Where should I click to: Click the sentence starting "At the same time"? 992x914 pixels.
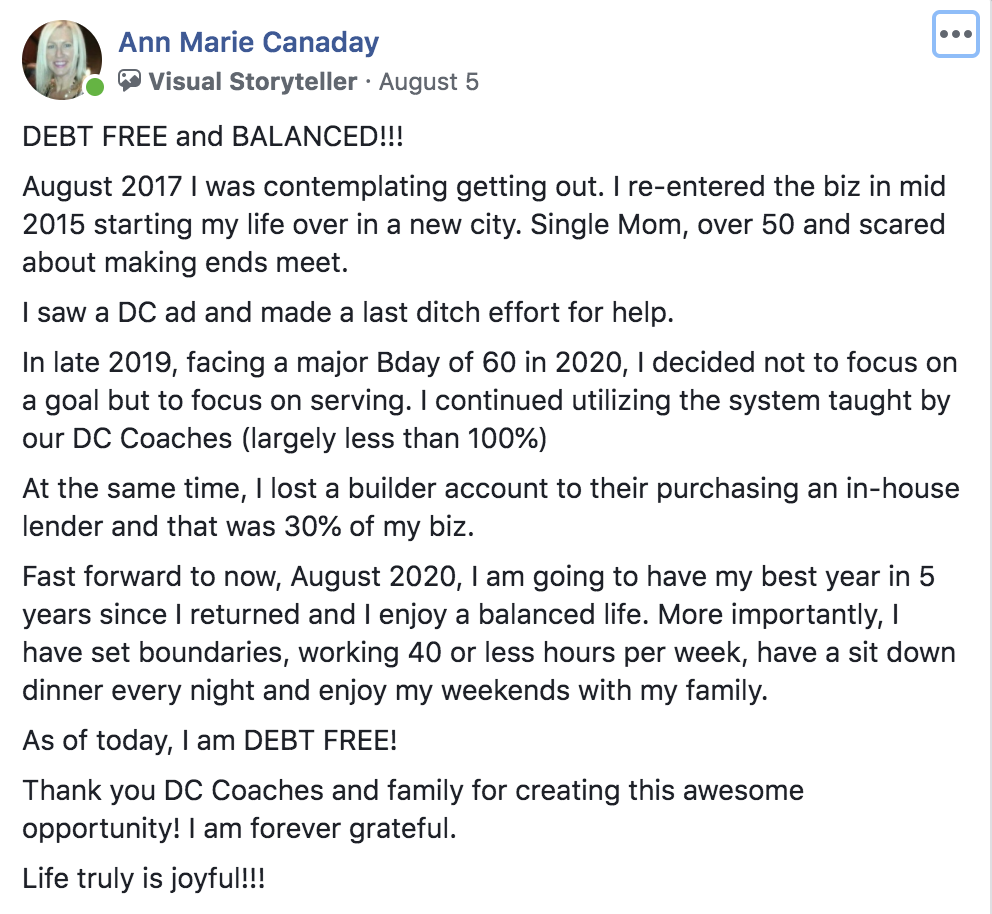click(490, 509)
